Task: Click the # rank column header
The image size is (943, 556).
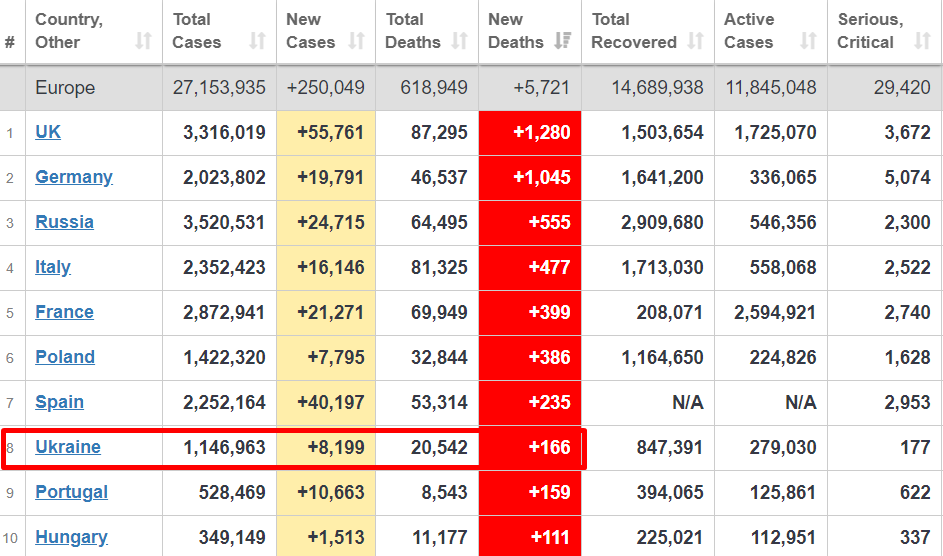Action: pyautogui.click(x=10, y=42)
